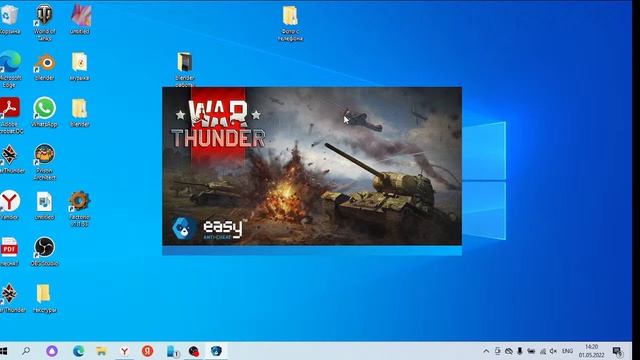
Task: Open the network status tray icon
Action: coord(542,351)
